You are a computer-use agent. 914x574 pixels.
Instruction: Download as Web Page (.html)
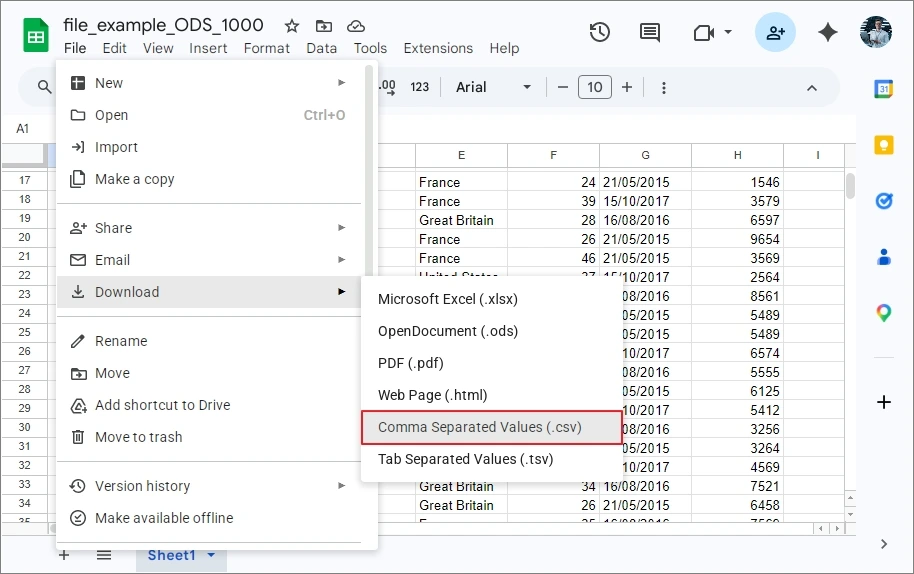coord(491,396)
